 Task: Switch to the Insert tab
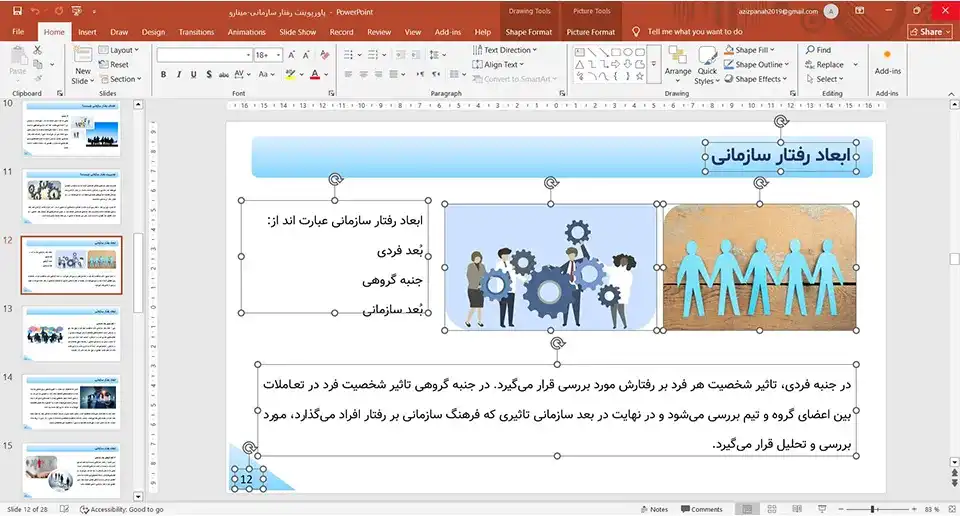tap(87, 32)
